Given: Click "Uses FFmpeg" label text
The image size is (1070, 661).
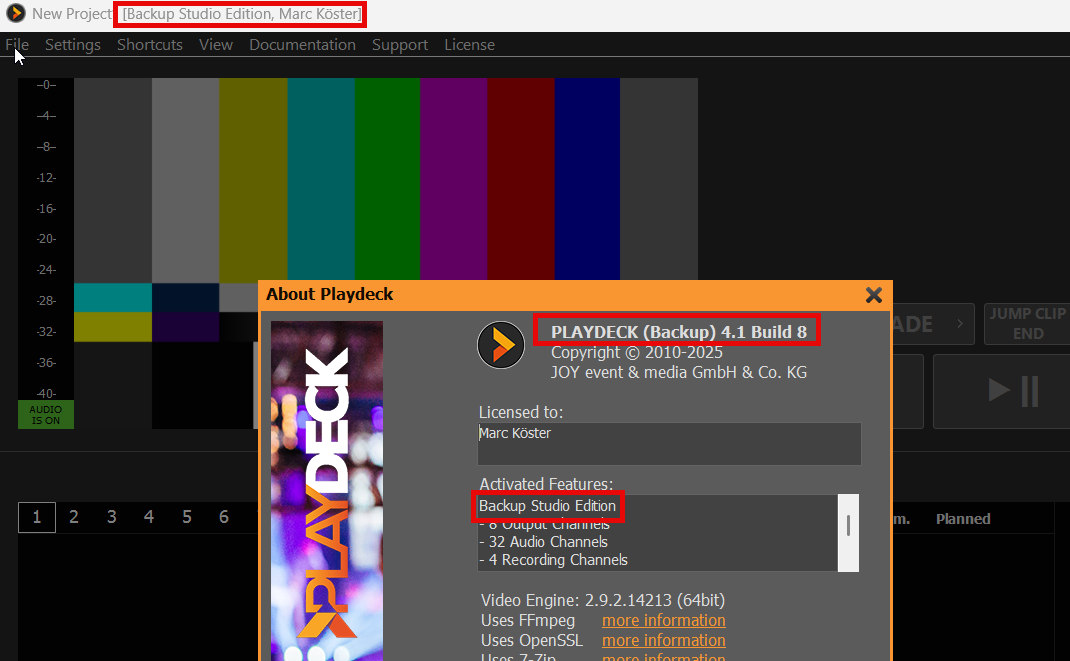Looking at the screenshot, I should click(x=527, y=620).
